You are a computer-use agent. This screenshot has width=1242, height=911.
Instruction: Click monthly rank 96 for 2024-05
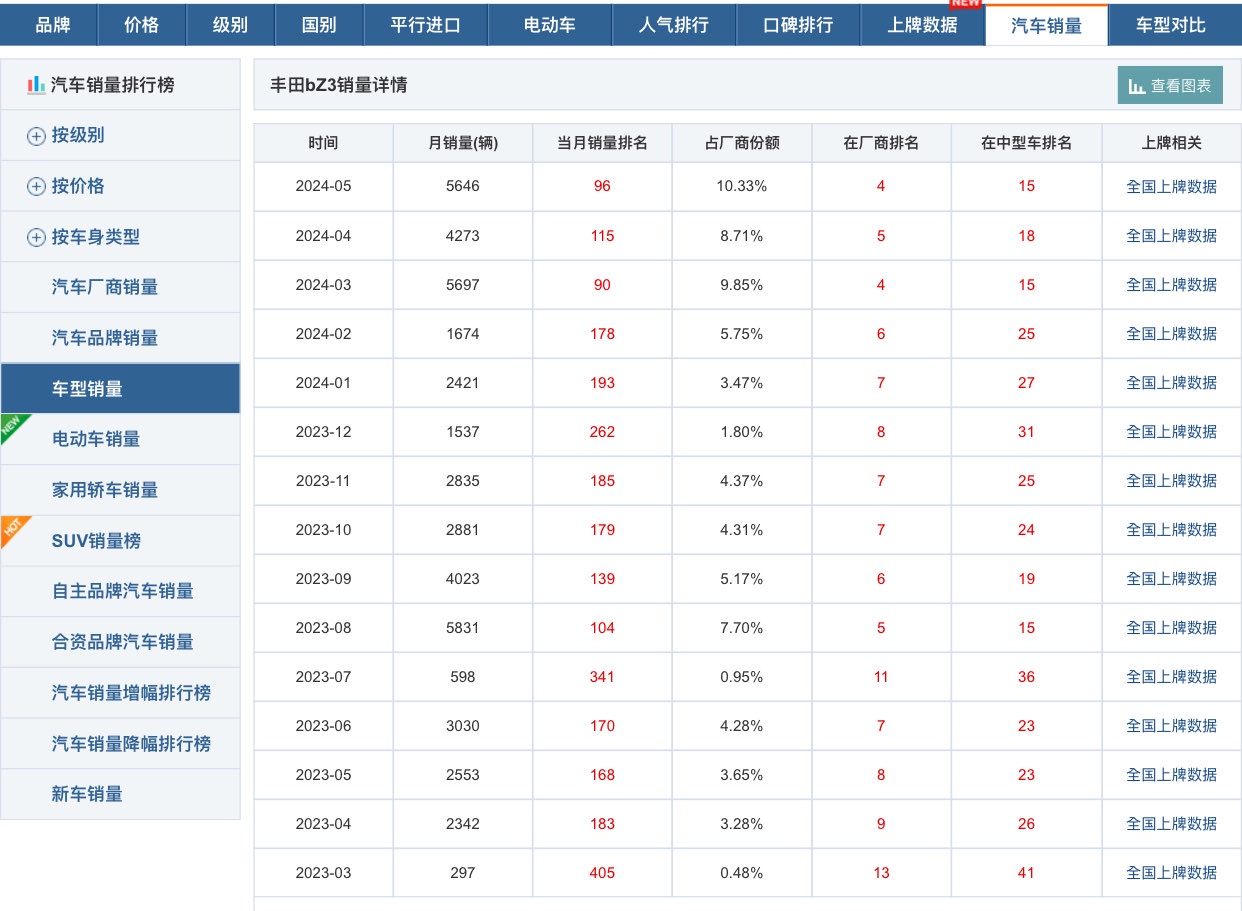[601, 186]
